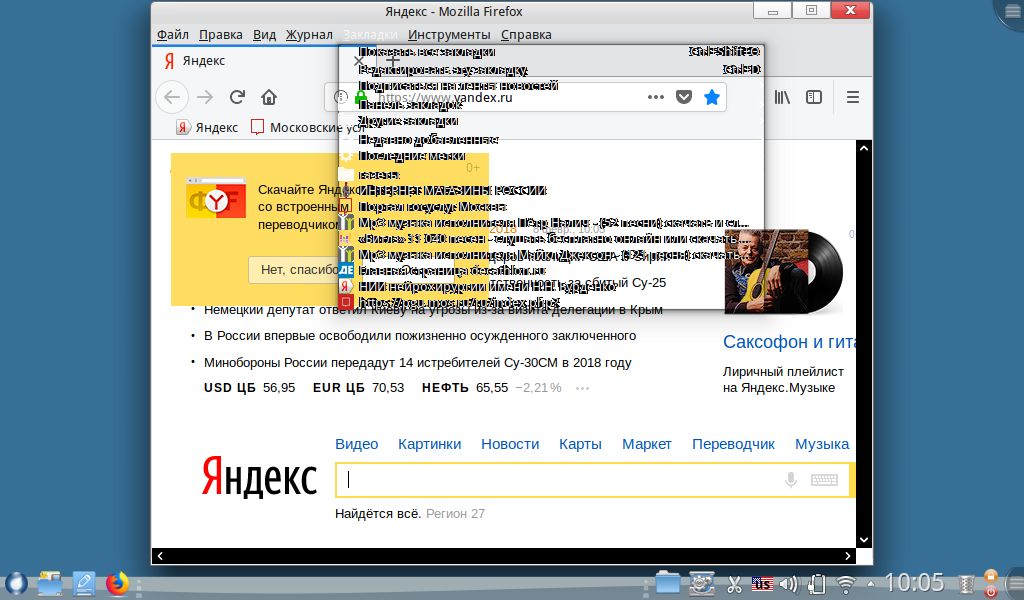Expand hidden system tray icons arrow
Viewport: 1024px width, 600px height.
coord(871,583)
